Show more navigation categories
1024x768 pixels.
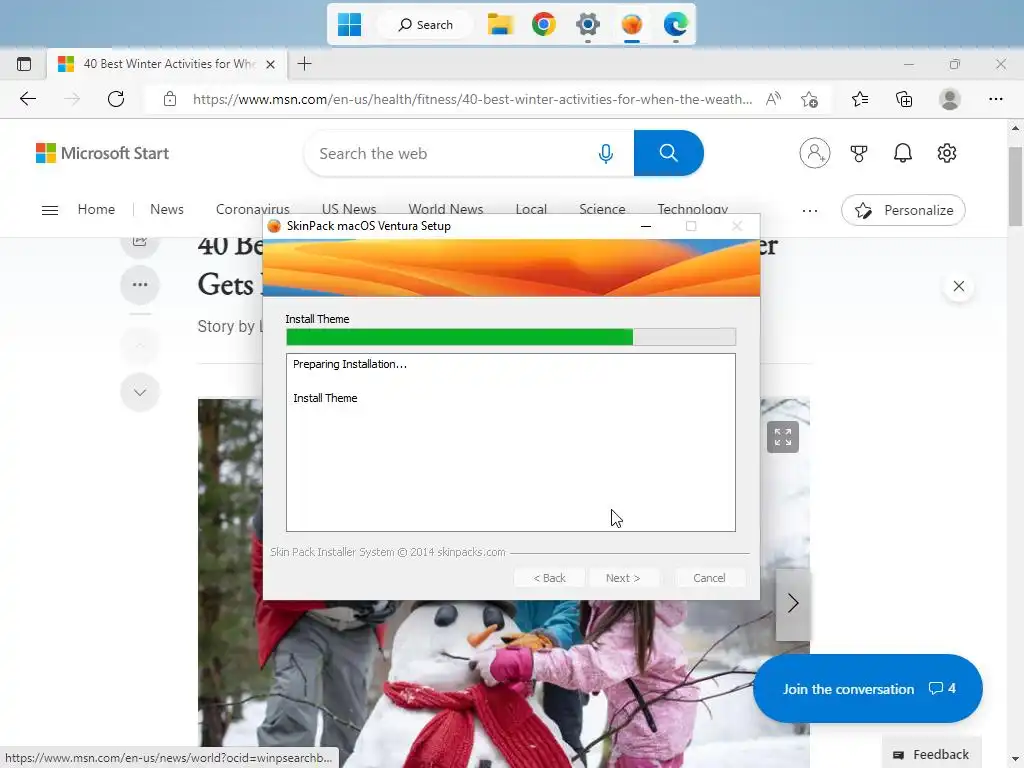(810, 210)
